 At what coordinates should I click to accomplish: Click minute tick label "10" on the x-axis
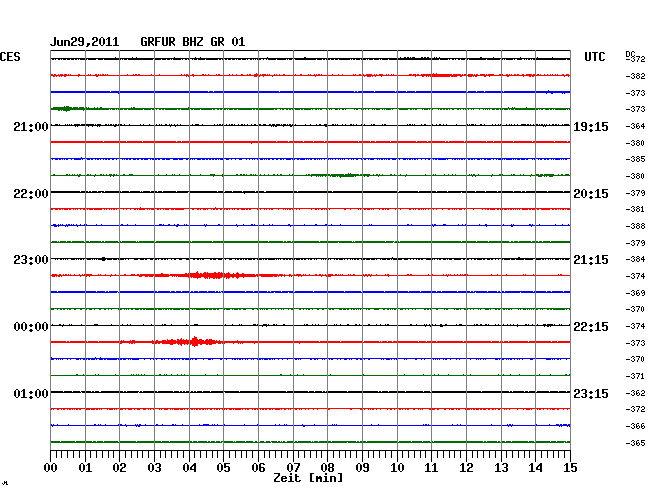pos(397,467)
